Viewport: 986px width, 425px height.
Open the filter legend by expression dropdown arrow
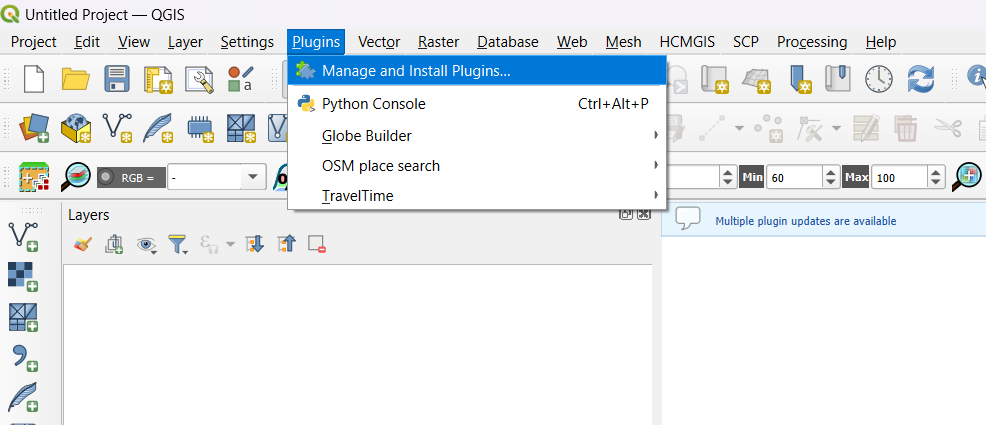(230, 245)
